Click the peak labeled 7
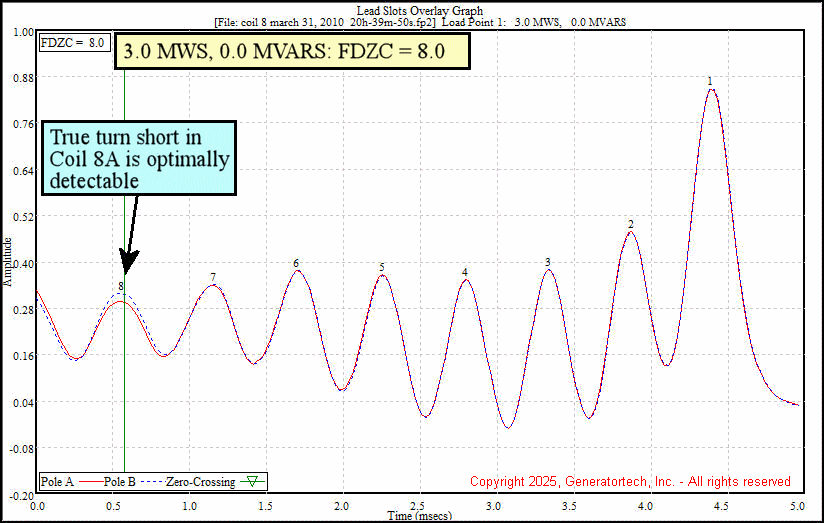Viewport: 824px width, 523px height. pos(213,277)
